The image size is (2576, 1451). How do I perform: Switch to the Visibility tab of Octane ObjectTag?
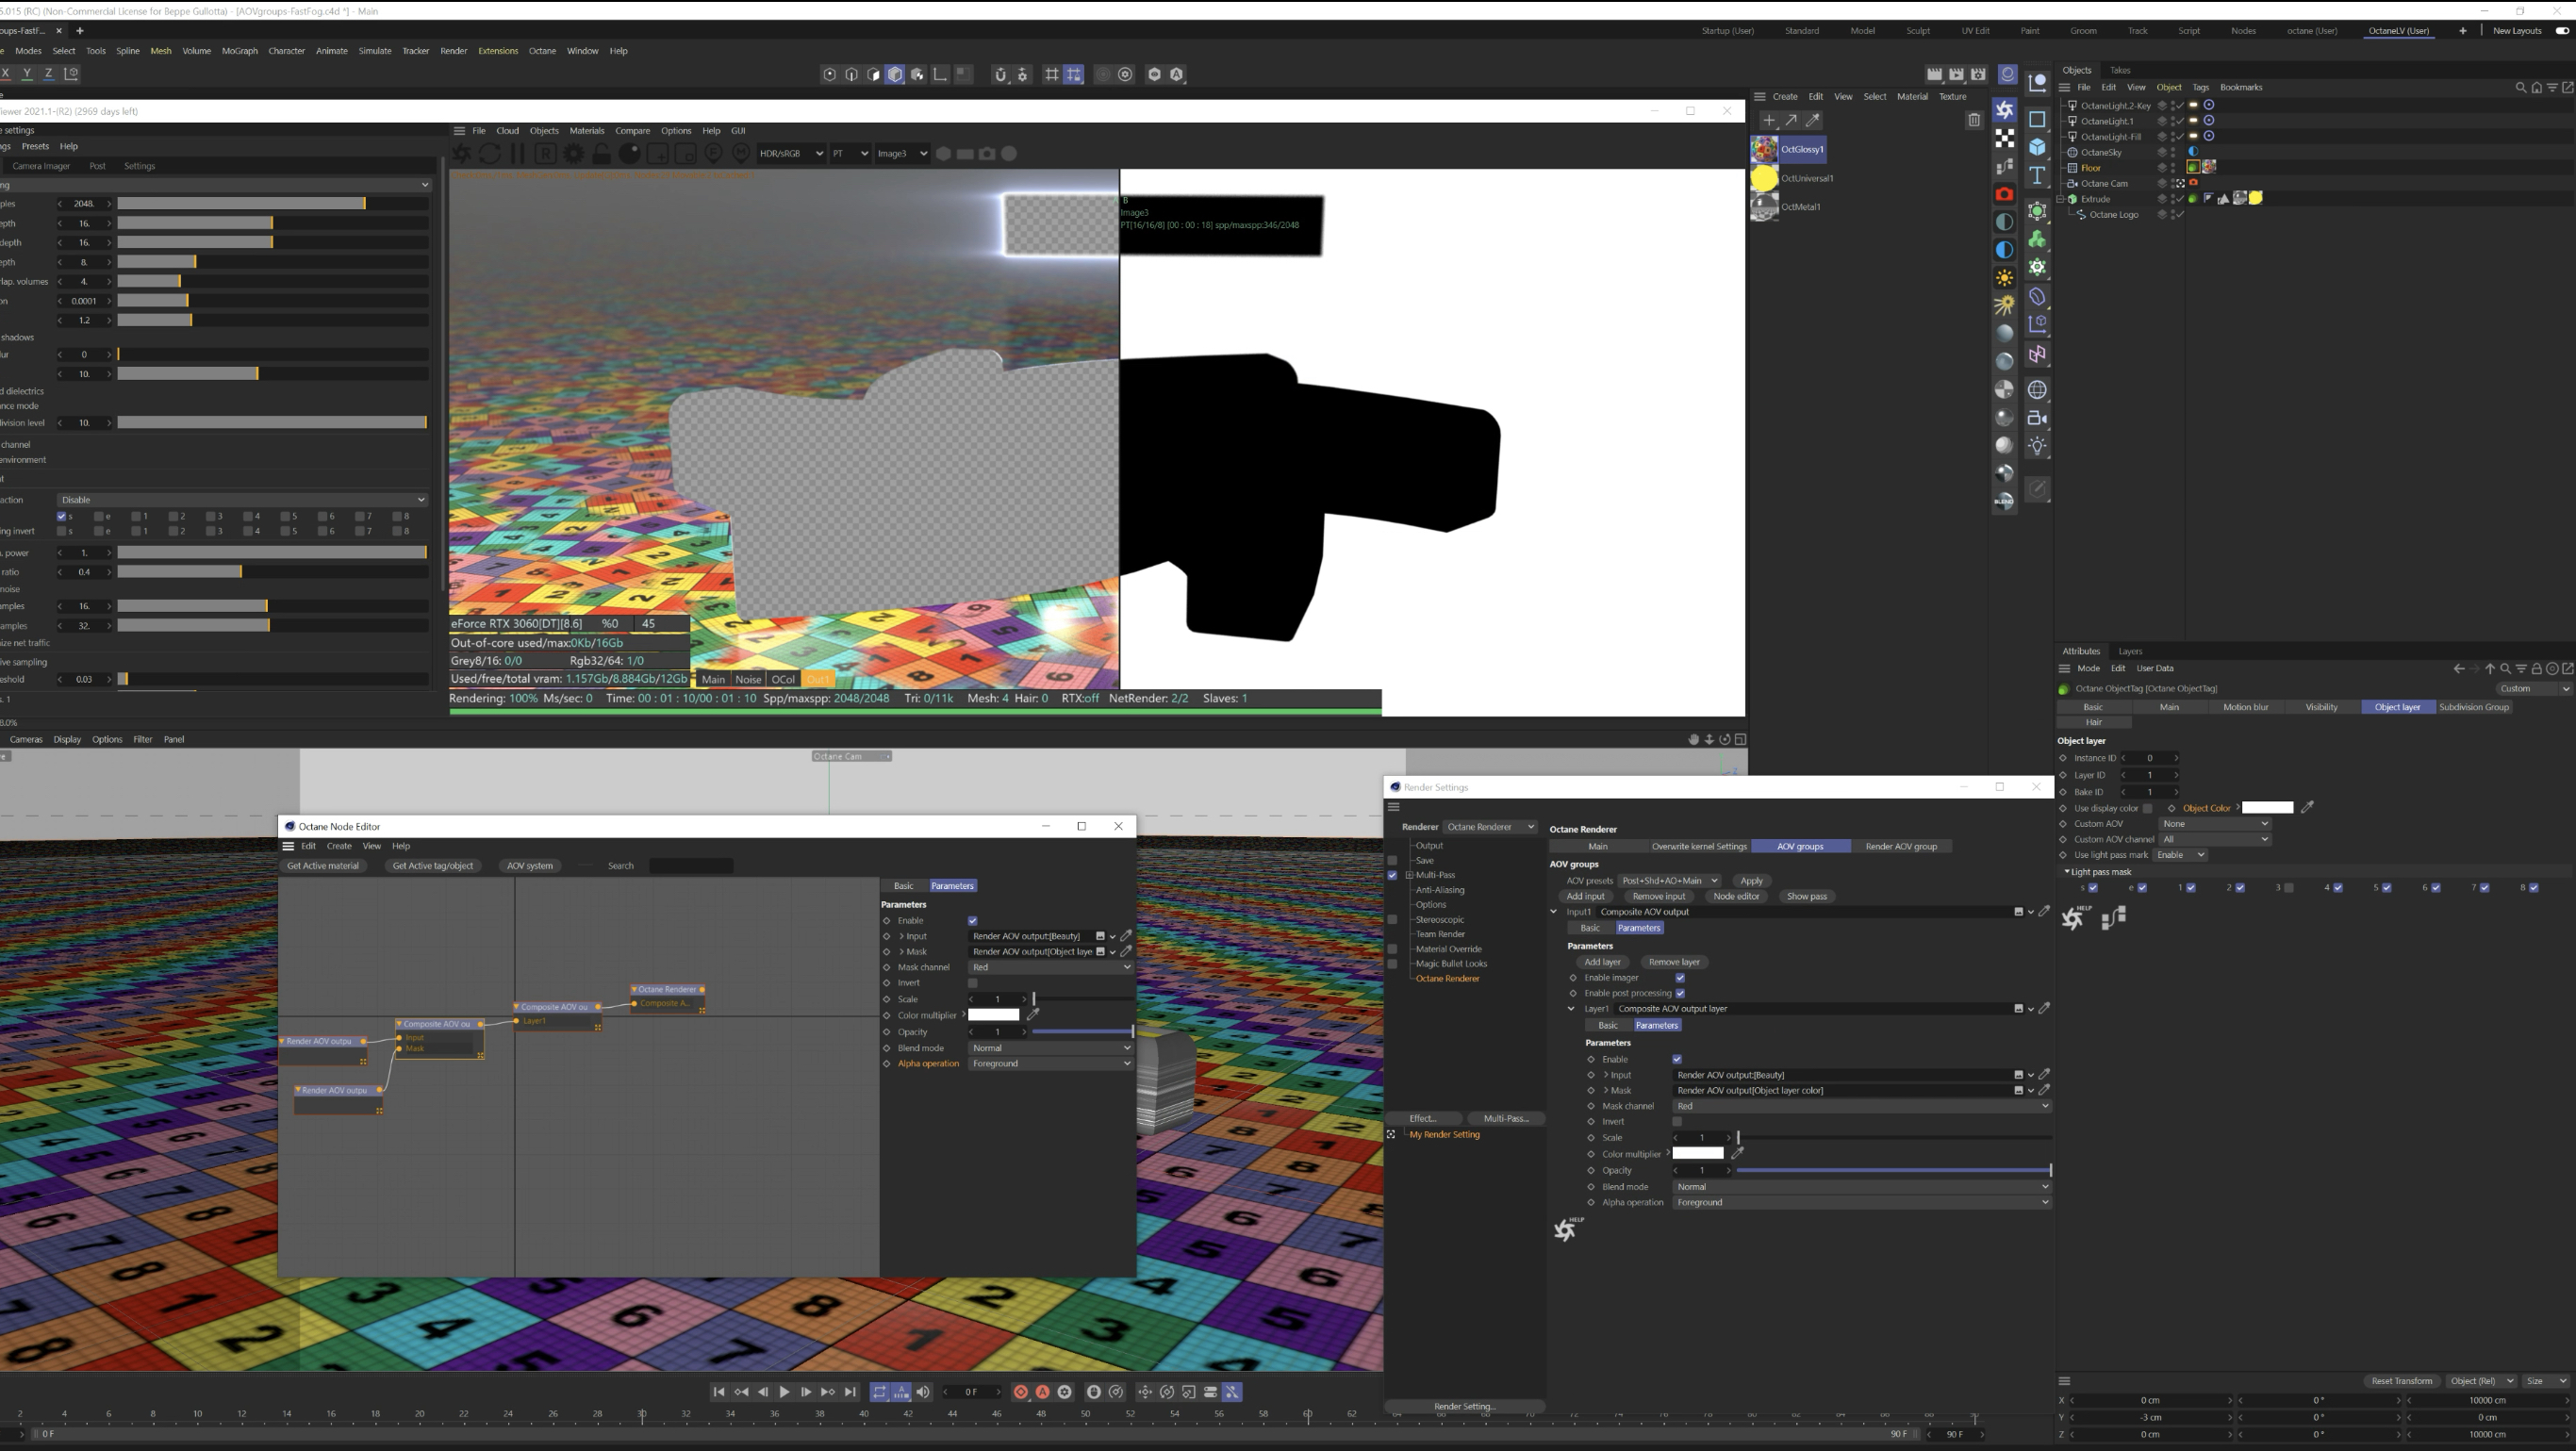[x=2321, y=707]
